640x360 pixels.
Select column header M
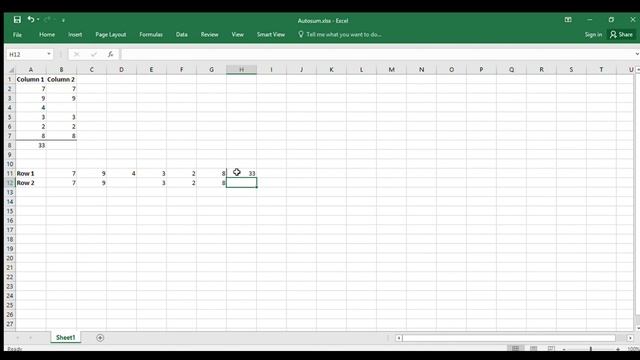tap(391, 70)
